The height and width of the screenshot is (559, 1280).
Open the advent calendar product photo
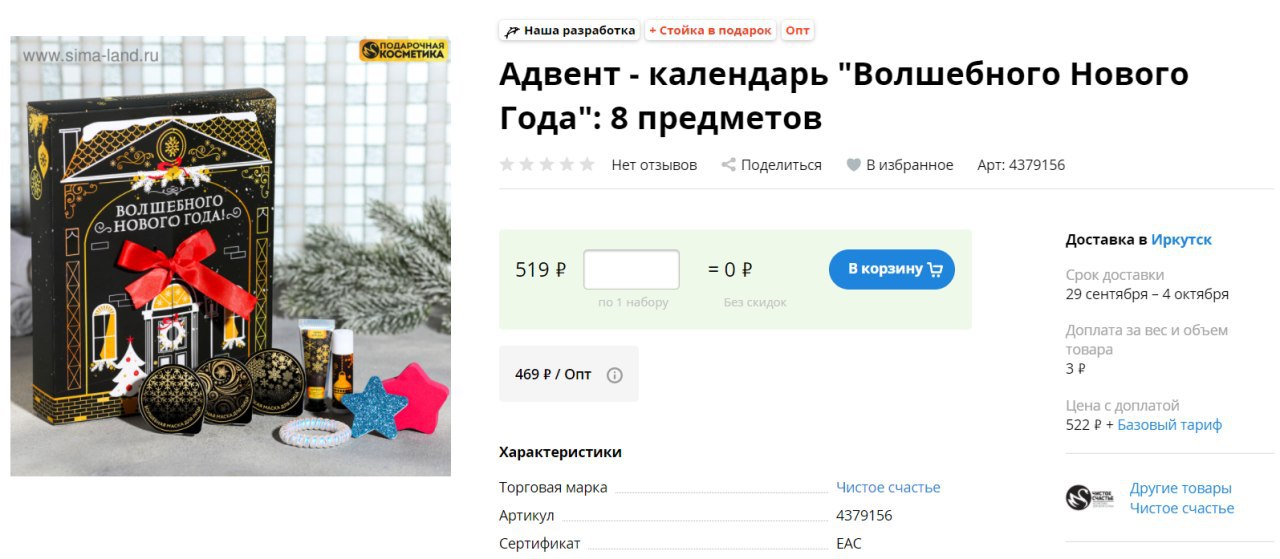pyautogui.click(x=230, y=256)
